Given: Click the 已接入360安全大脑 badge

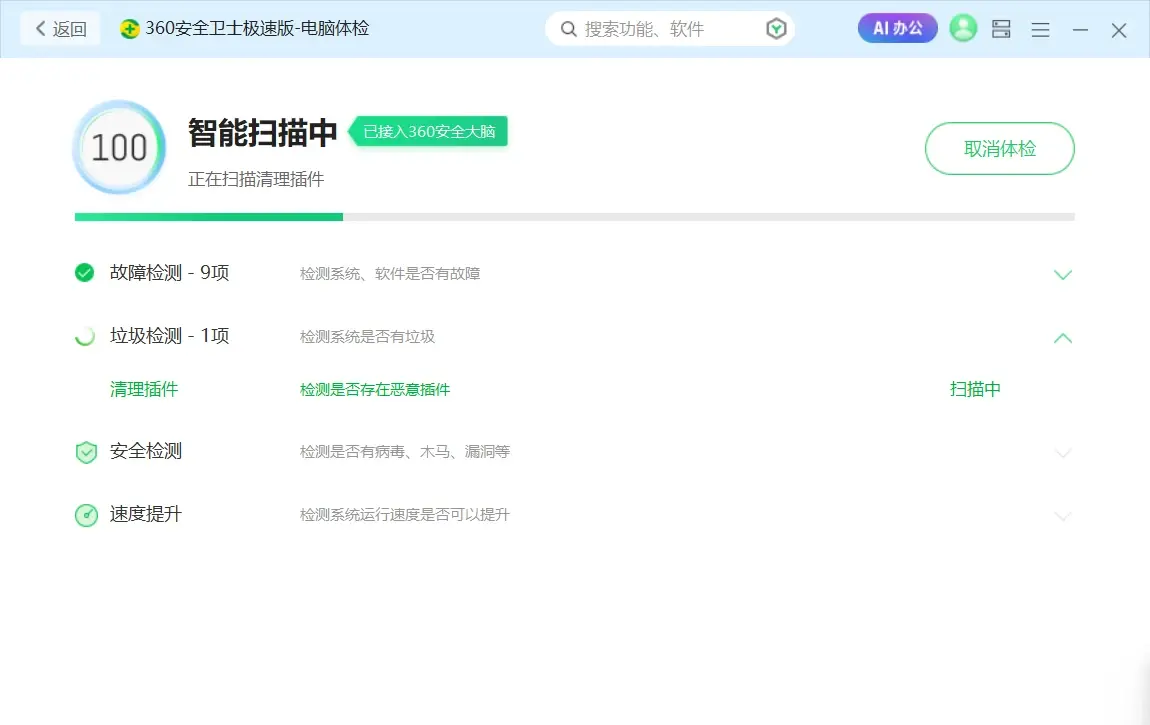Looking at the screenshot, I should [x=428, y=132].
